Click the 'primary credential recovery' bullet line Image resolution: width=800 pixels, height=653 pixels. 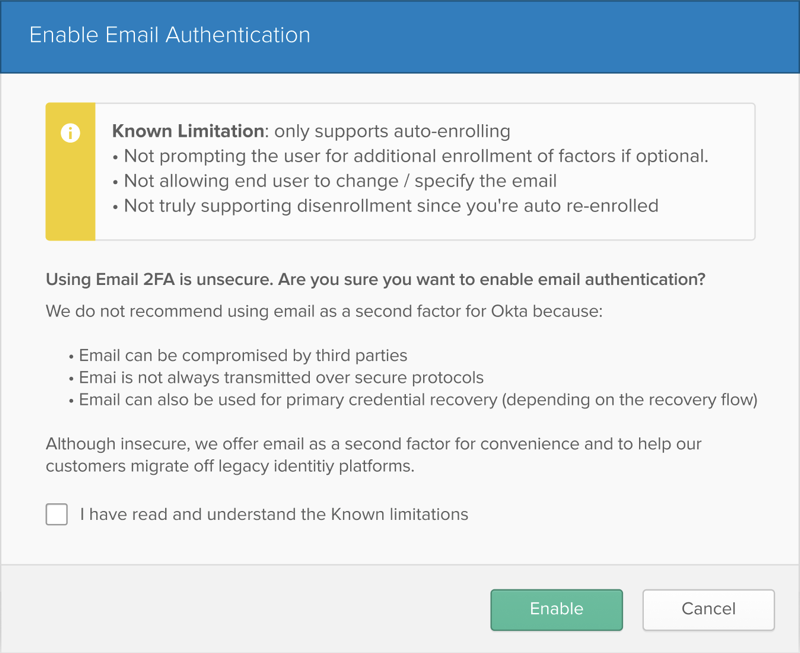tap(413, 399)
